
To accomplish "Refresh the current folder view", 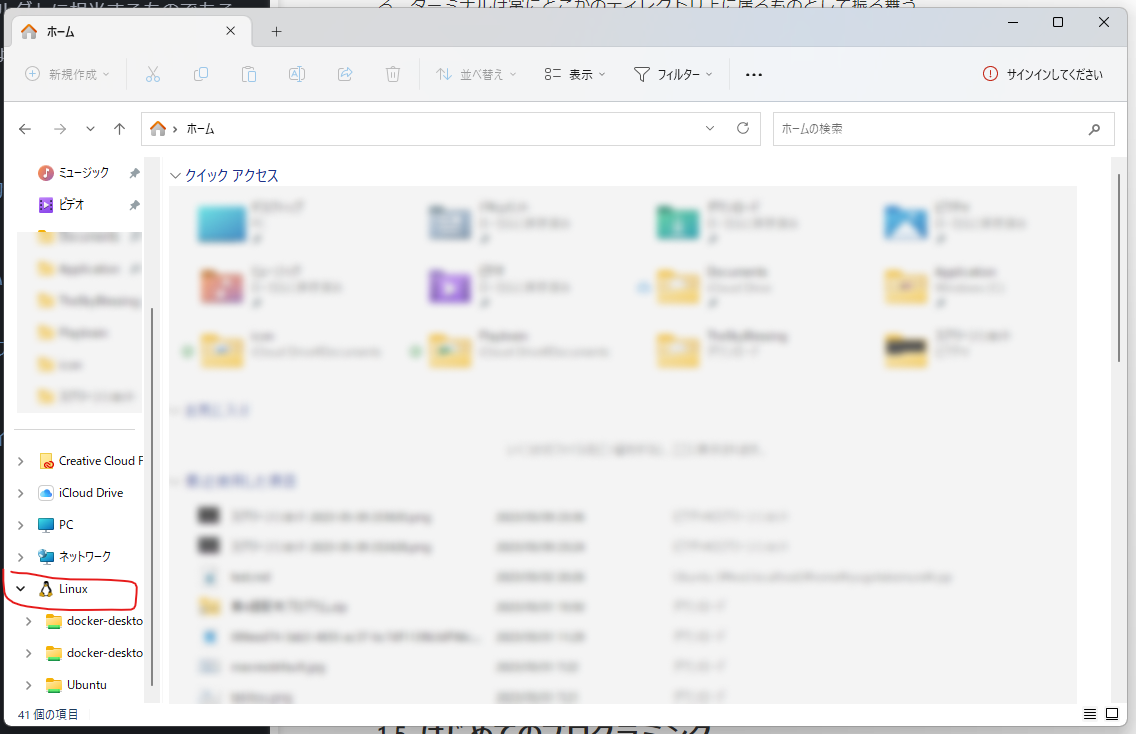I will coord(743,128).
